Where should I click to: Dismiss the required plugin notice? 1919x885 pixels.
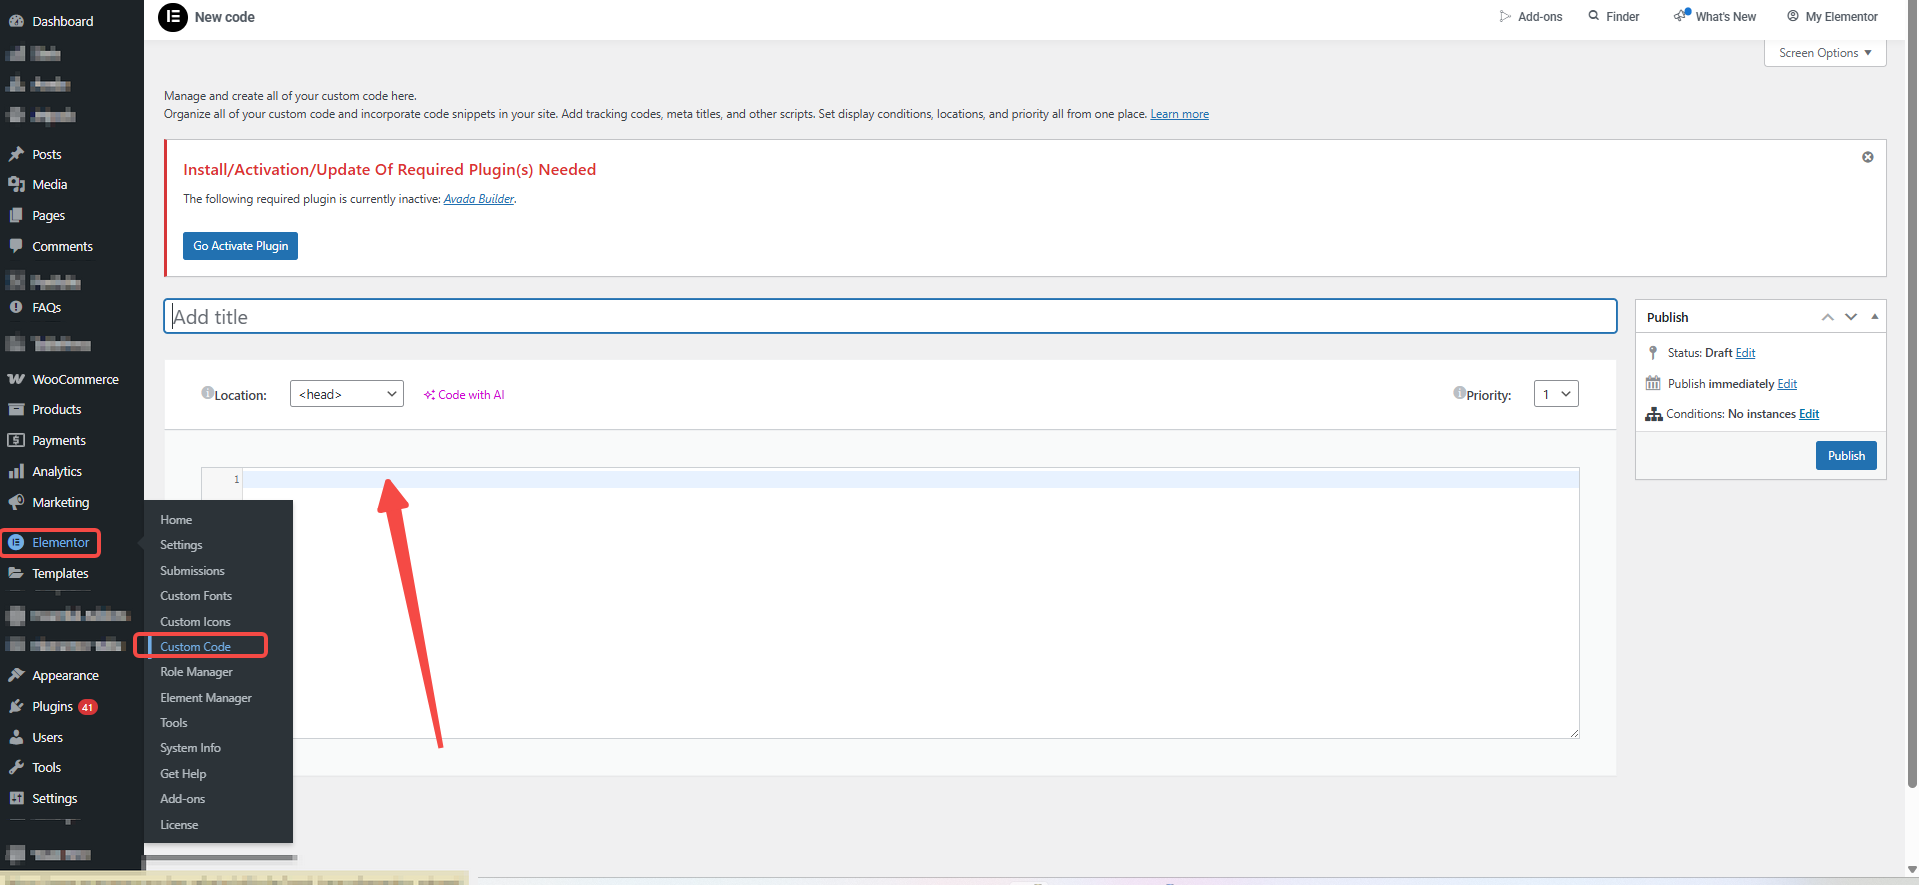tap(1867, 157)
